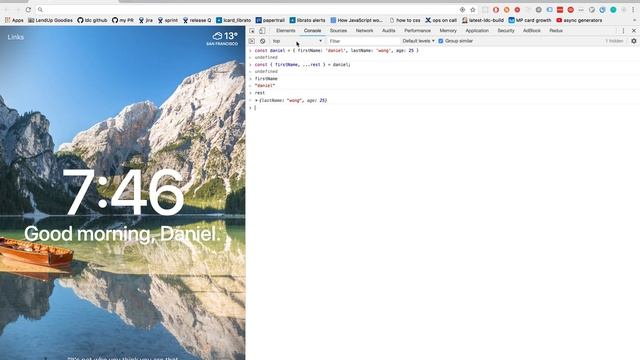Open the Memory tab
The height and width of the screenshot is (360, 640).
click(x=448, y=31)
